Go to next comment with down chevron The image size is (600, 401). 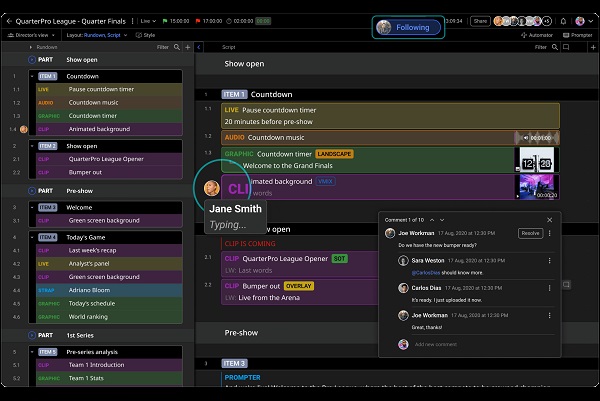[x=442, y=220]
